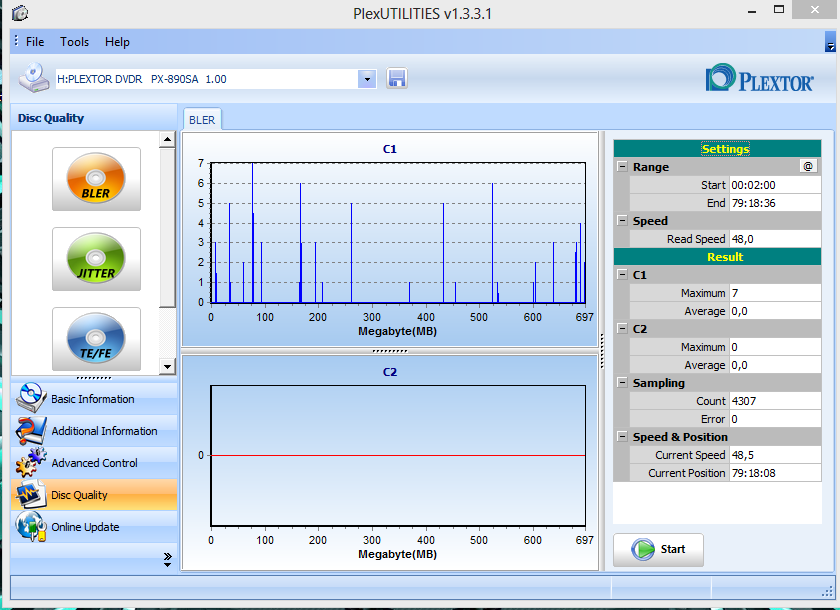The image size is (840, 610).
Task: Collapse the C2 result group
Action: (x=622, y=329)
